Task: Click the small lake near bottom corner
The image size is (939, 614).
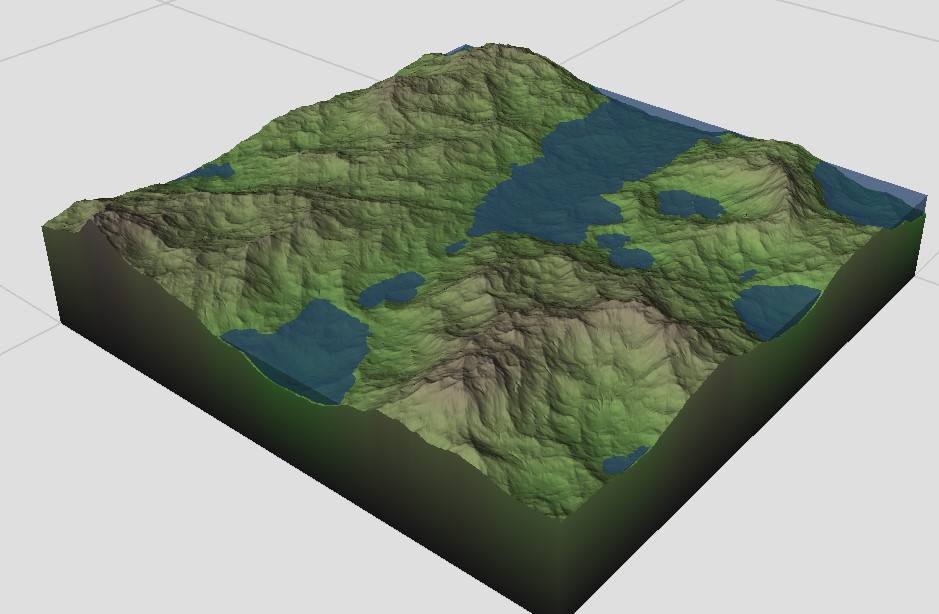Action: (624, 461)
